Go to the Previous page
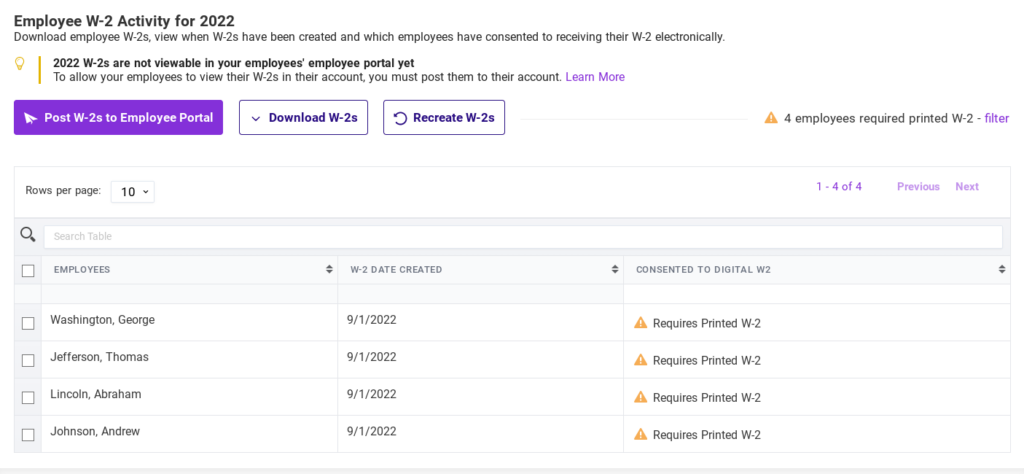 (918, 187)
